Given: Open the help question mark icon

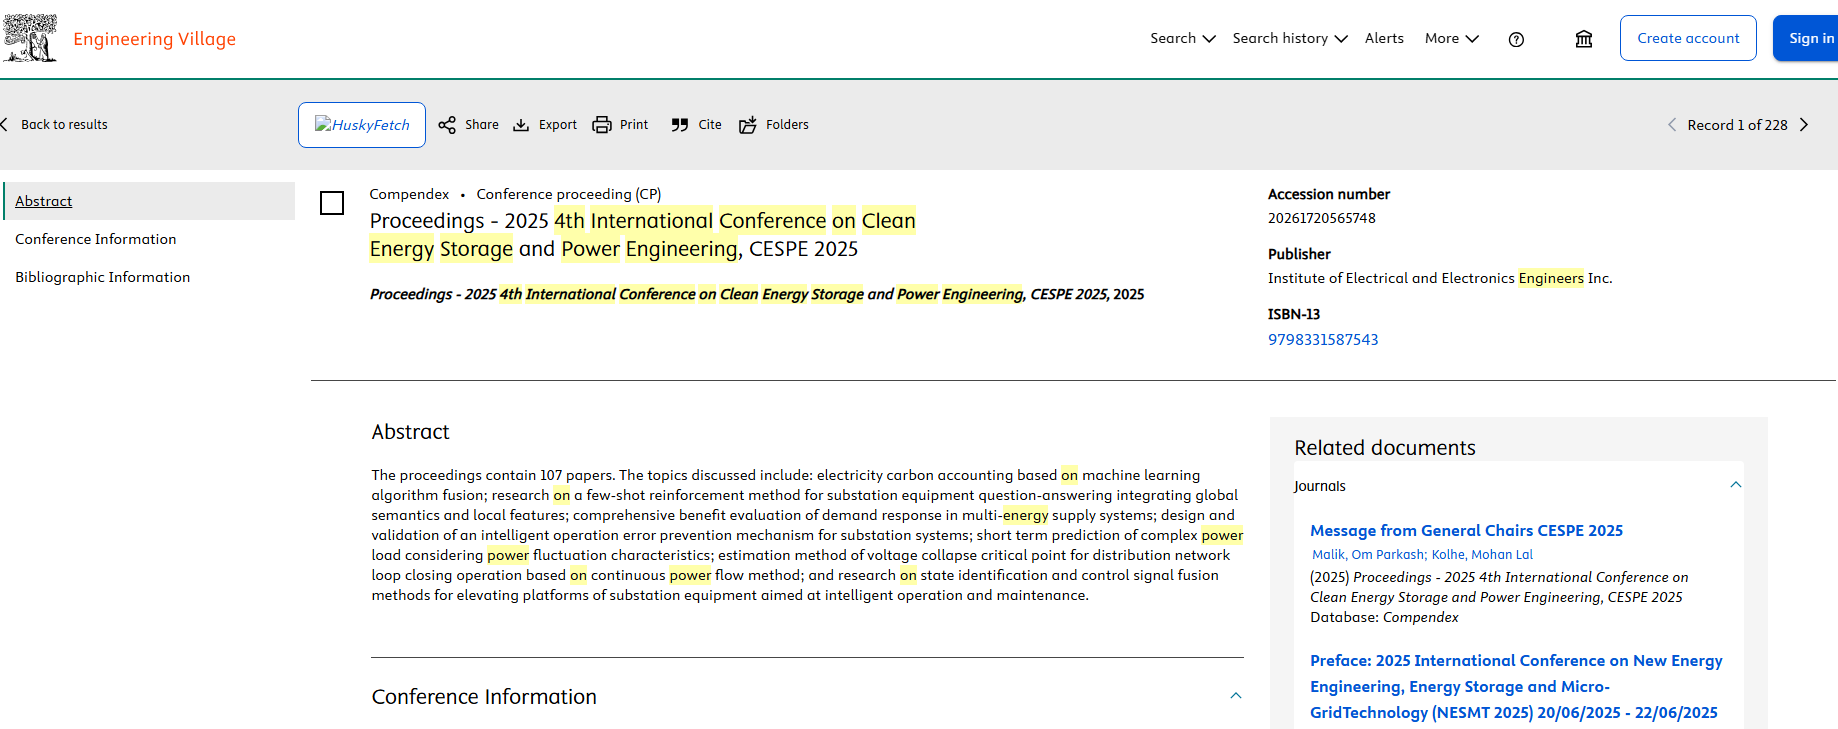Looking at the screenshot, I should point(1516,39).
